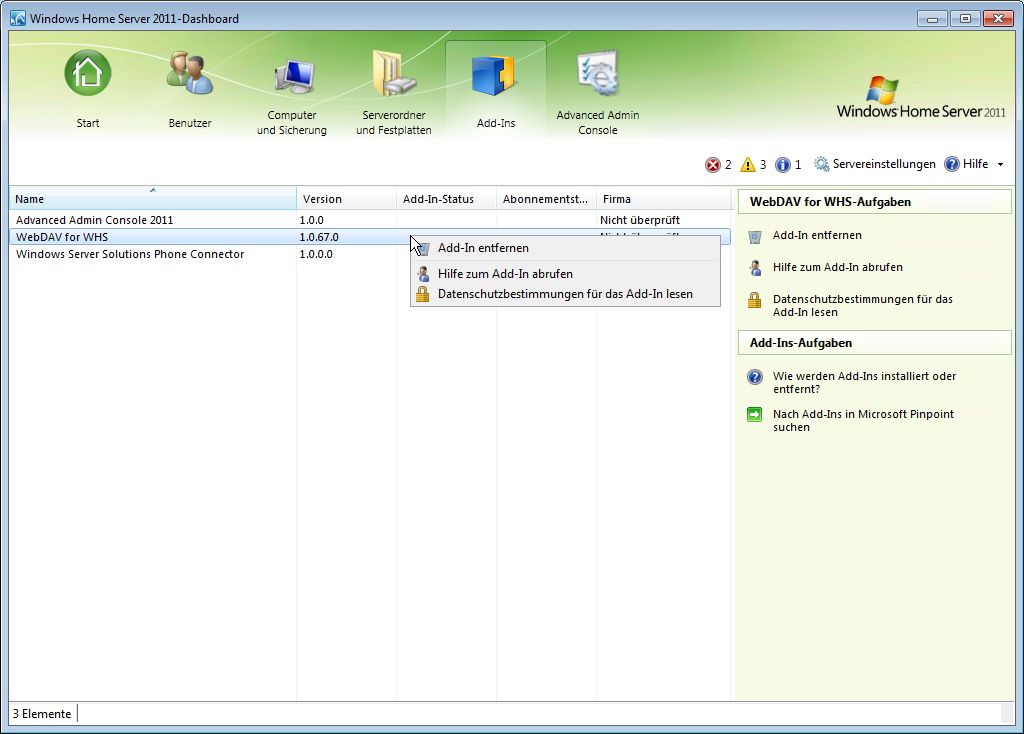Click lock icon beside Datenschutzbestimmungen in task pane
This screenshot has width=1024, height=734.
tap(755, 300)
